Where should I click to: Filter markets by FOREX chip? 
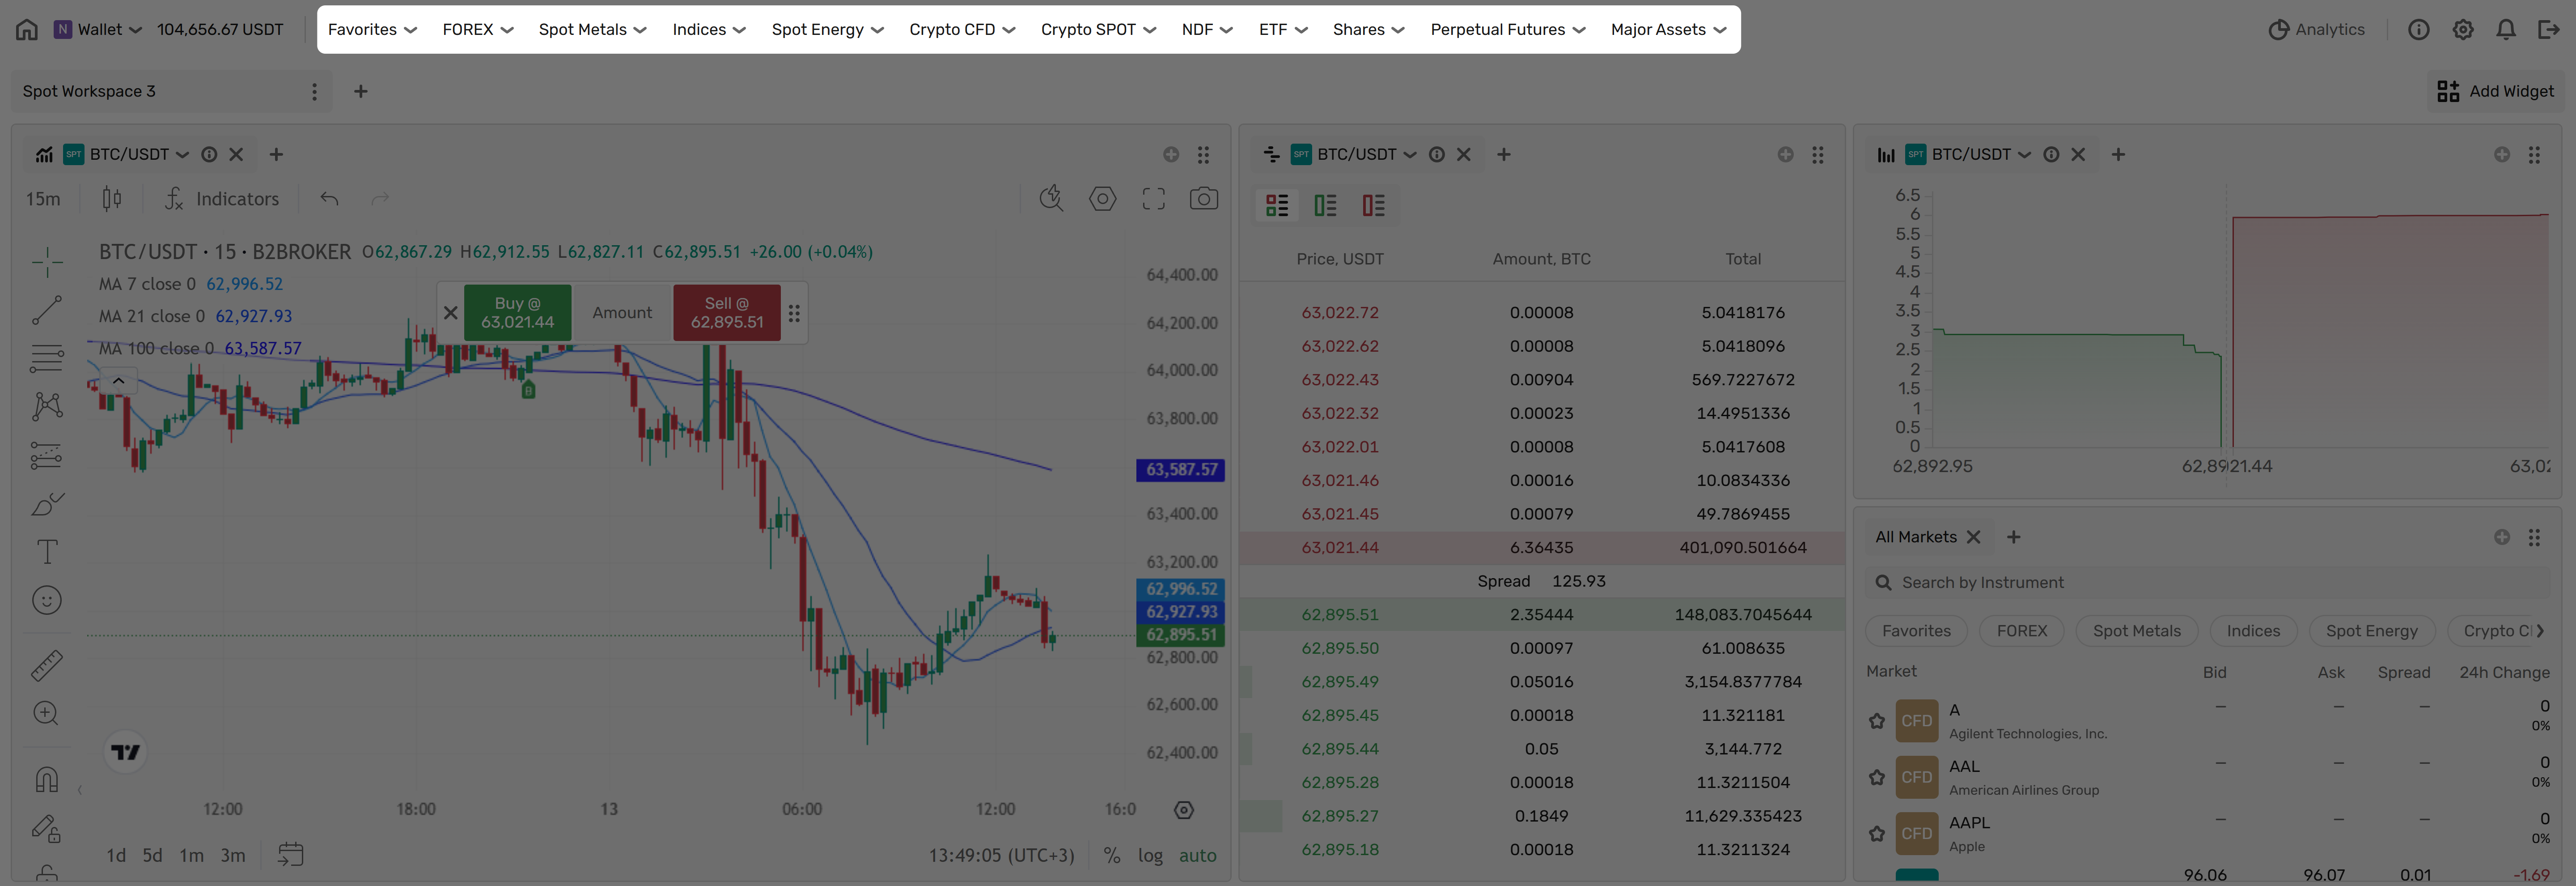tap(2021, 631)
